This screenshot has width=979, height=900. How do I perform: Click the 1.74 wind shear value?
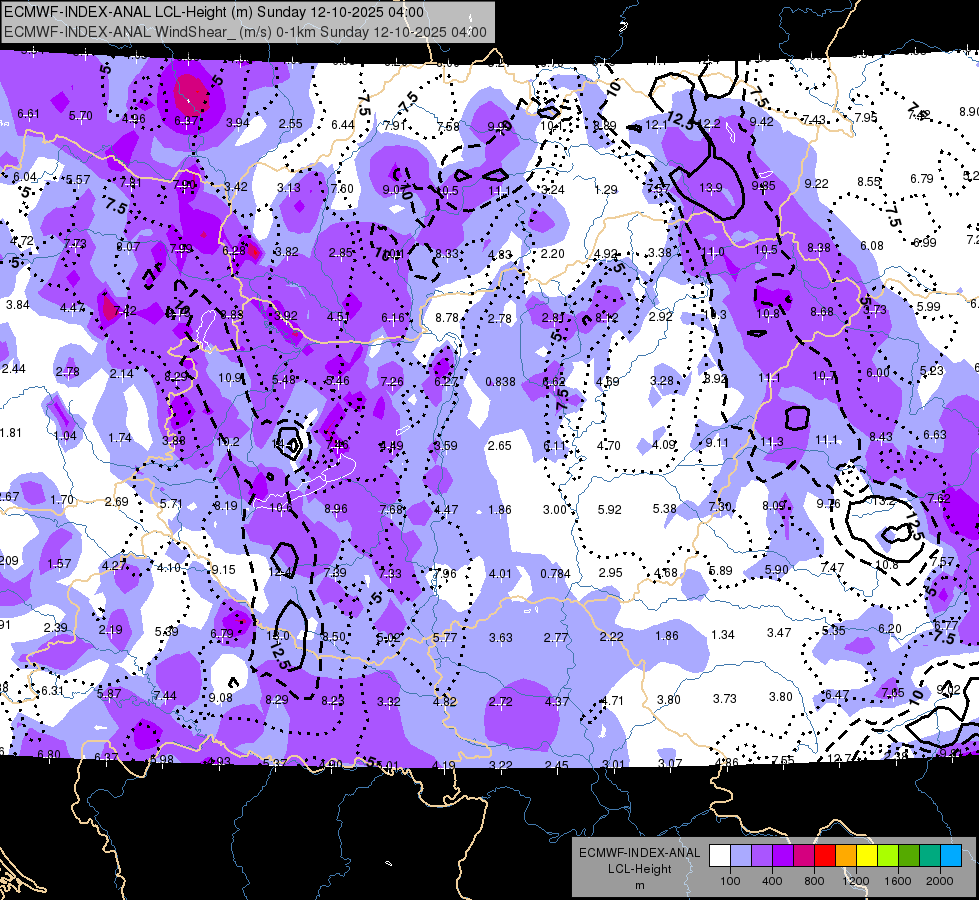pyautogui.click(x=120, y=438)
